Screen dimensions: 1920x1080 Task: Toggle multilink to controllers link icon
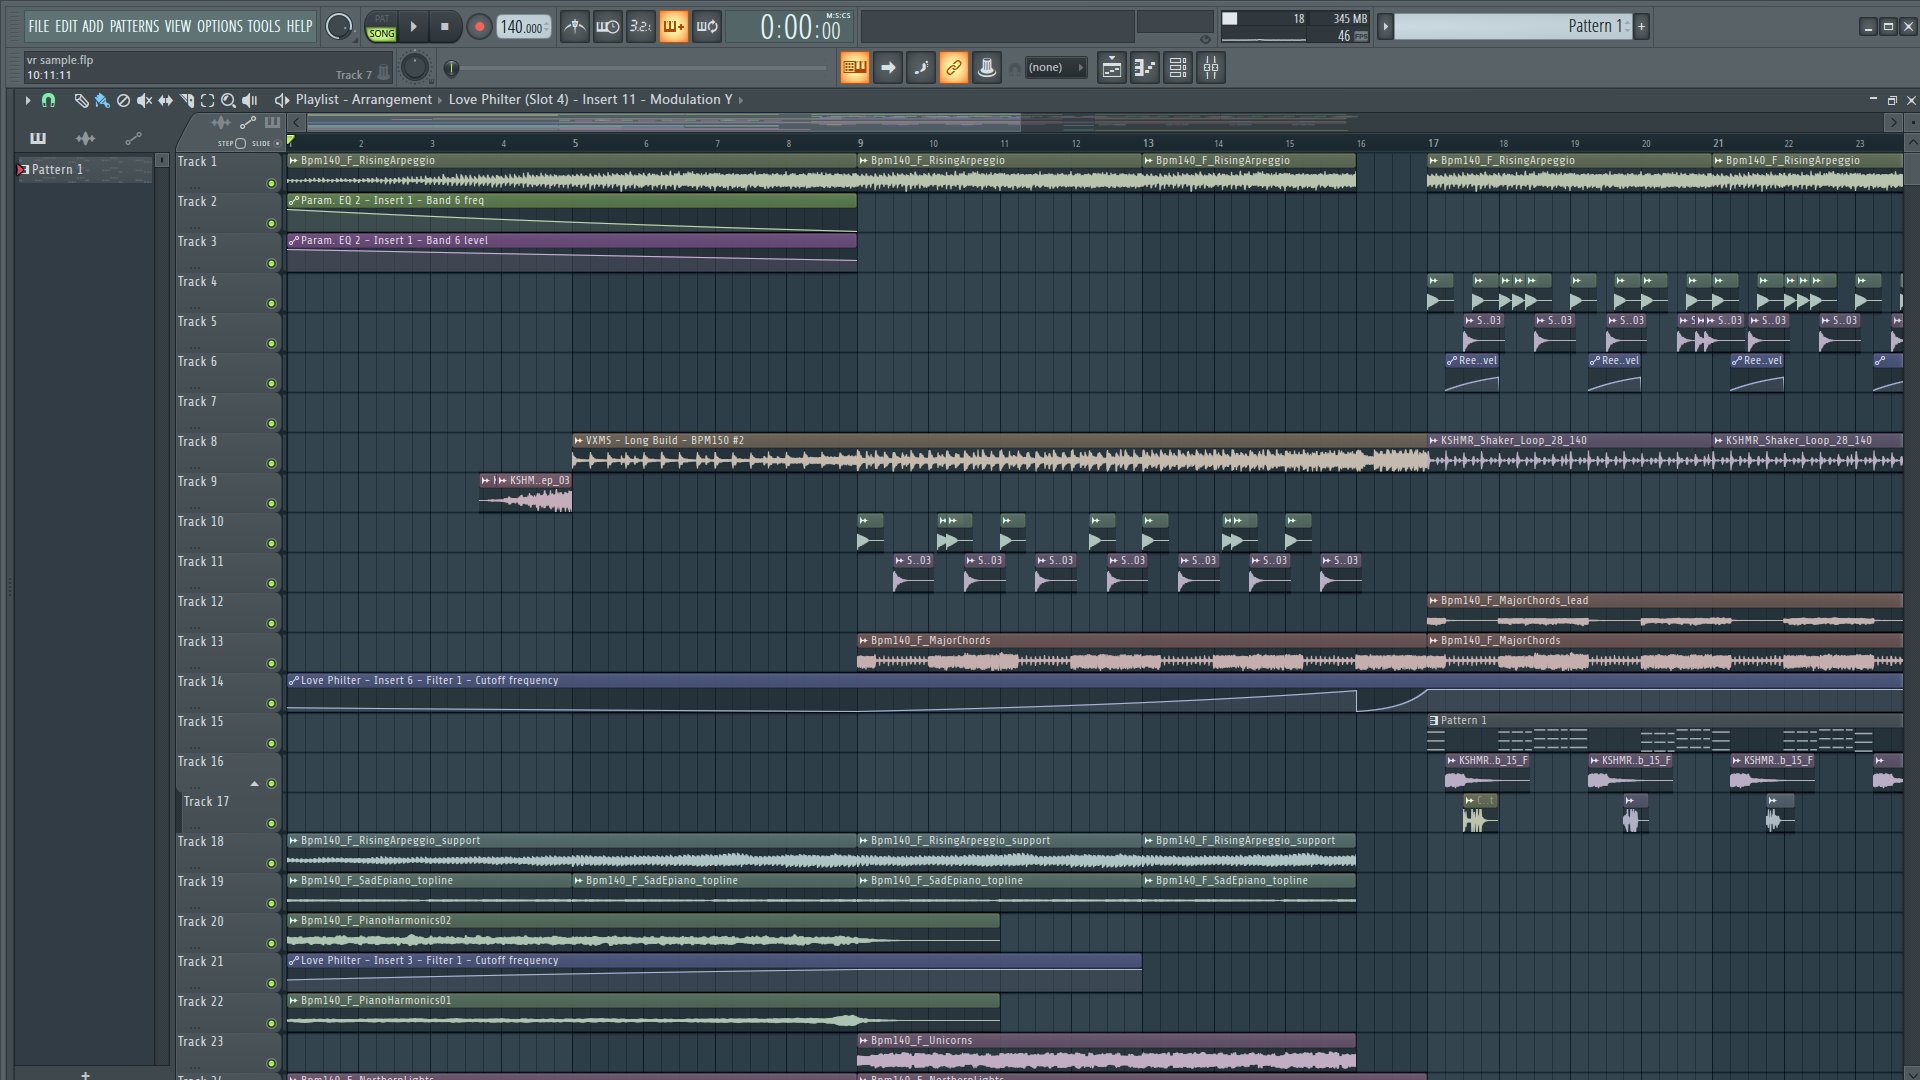pos(953,68)
